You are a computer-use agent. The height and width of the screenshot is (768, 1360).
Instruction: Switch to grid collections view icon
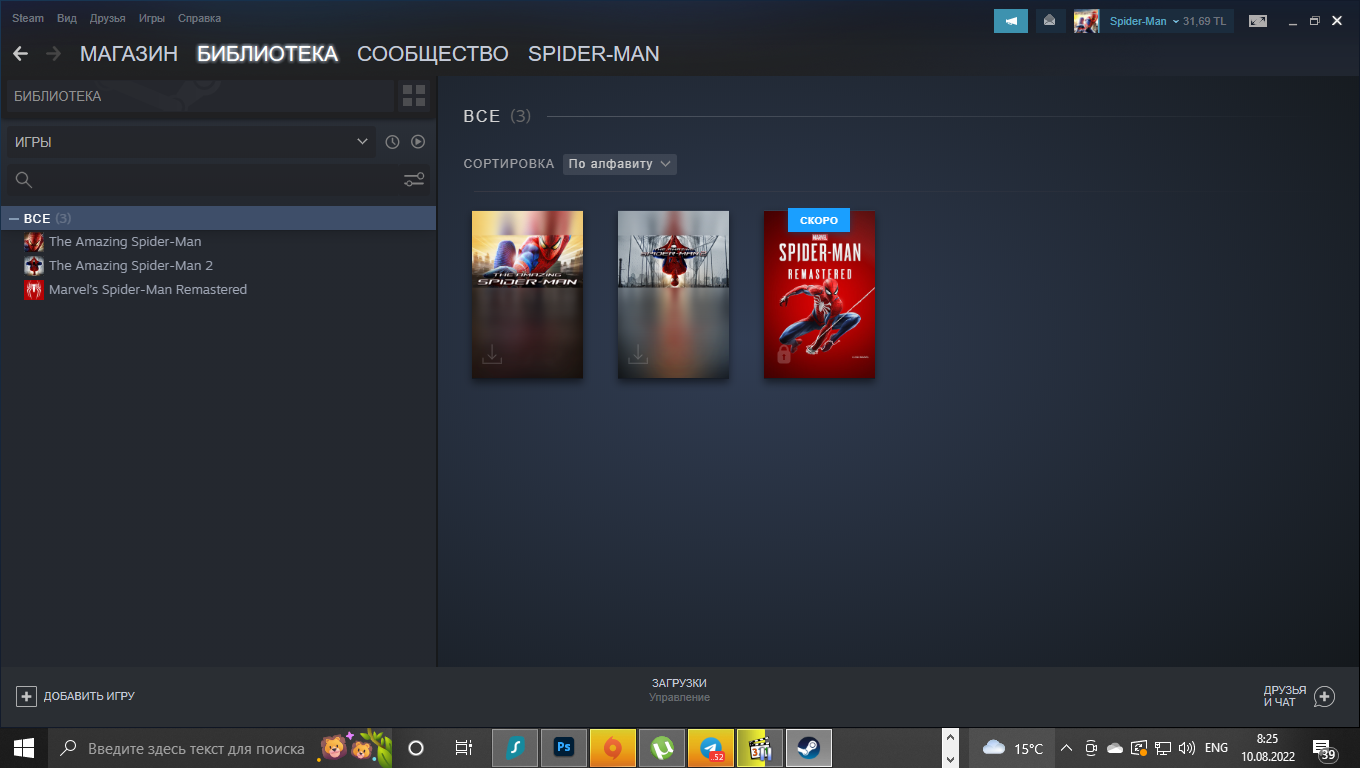point(414,96)
